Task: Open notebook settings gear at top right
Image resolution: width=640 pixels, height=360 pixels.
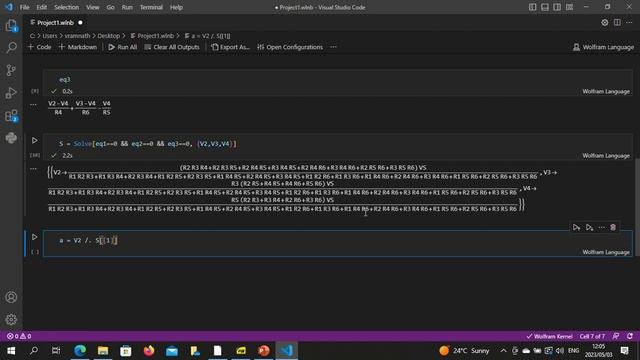Action: tap(604, 23)
